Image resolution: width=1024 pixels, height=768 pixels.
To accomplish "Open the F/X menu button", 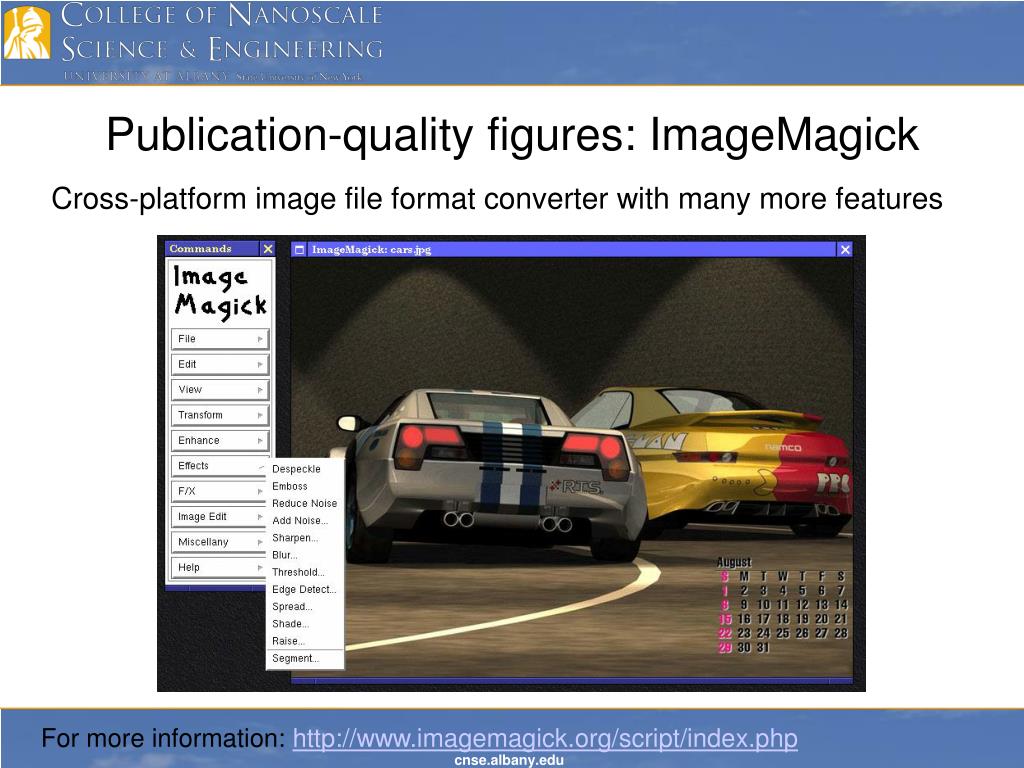I will tap(220, 491).
